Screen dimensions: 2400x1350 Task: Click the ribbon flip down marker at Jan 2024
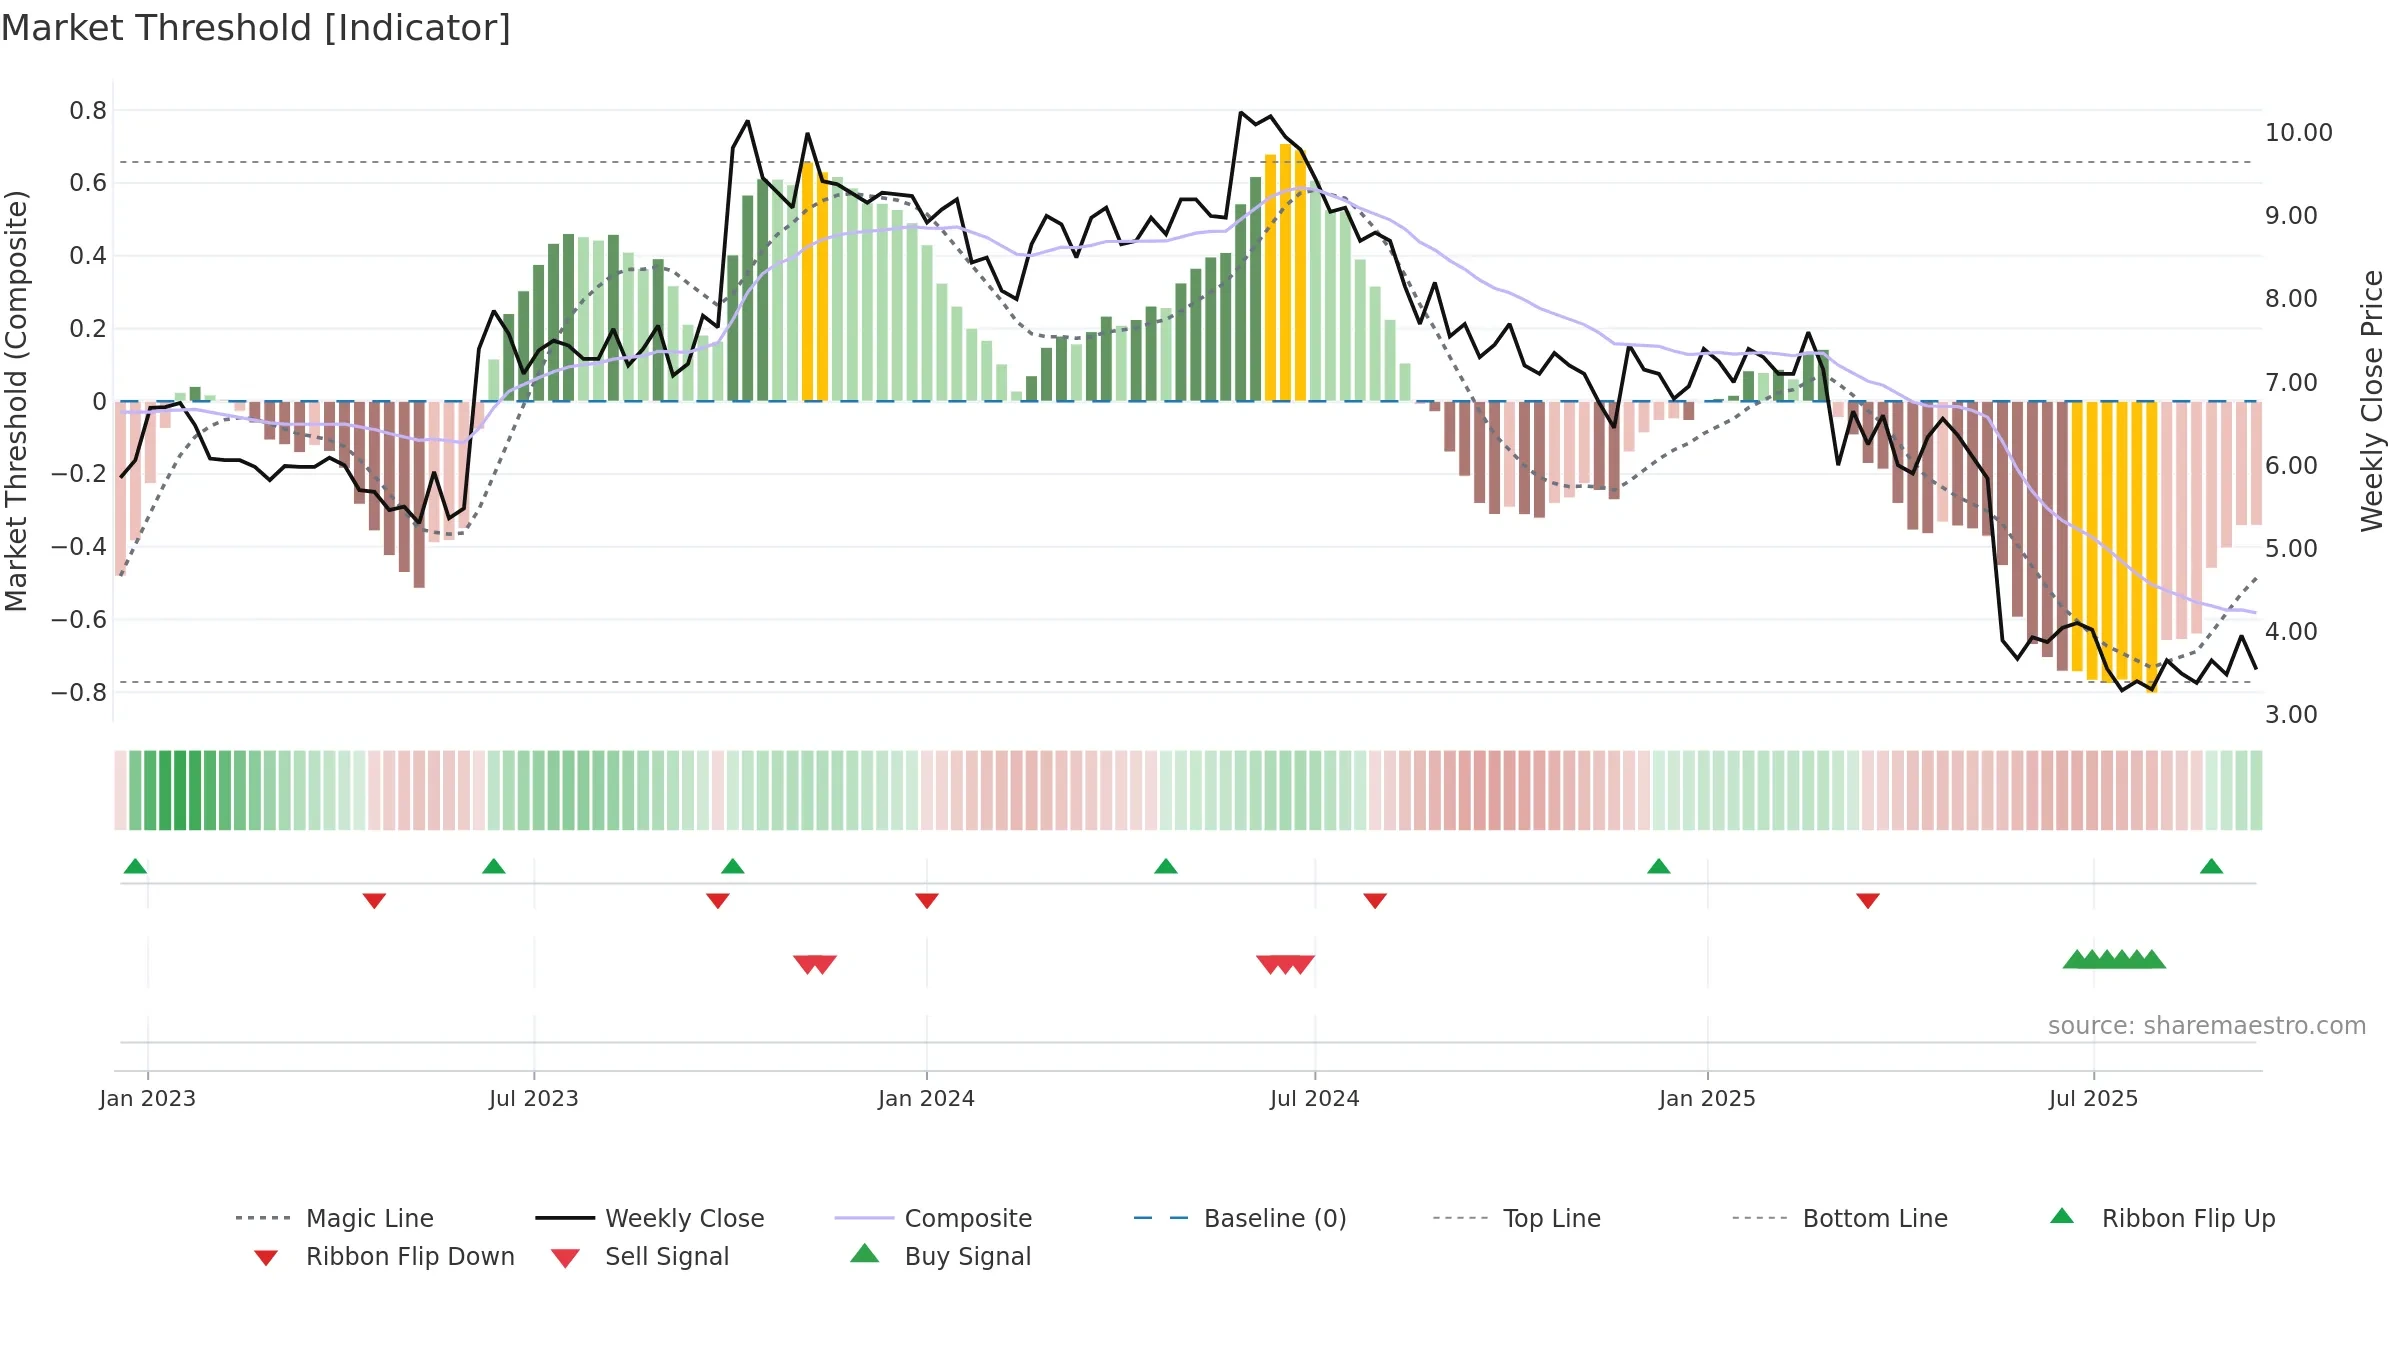click(x=927, y=901)
